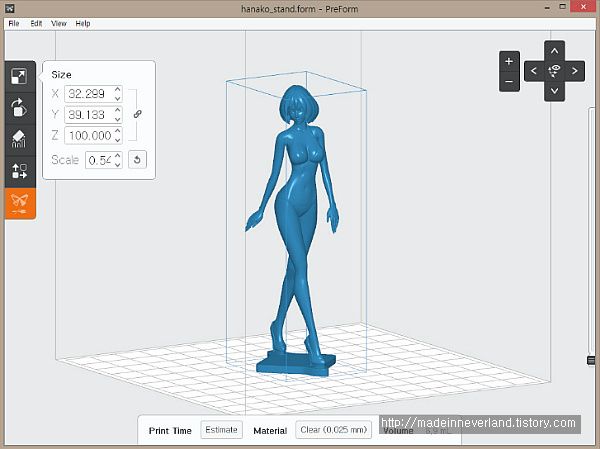Toggle the proportional lock chain link

click(137, 114)
